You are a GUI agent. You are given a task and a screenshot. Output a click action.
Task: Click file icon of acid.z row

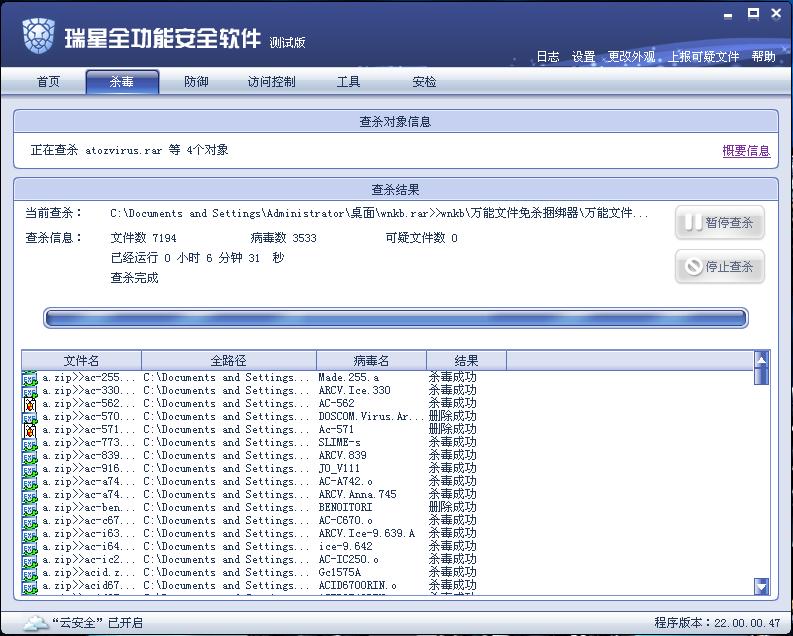[x=29, y=573]
